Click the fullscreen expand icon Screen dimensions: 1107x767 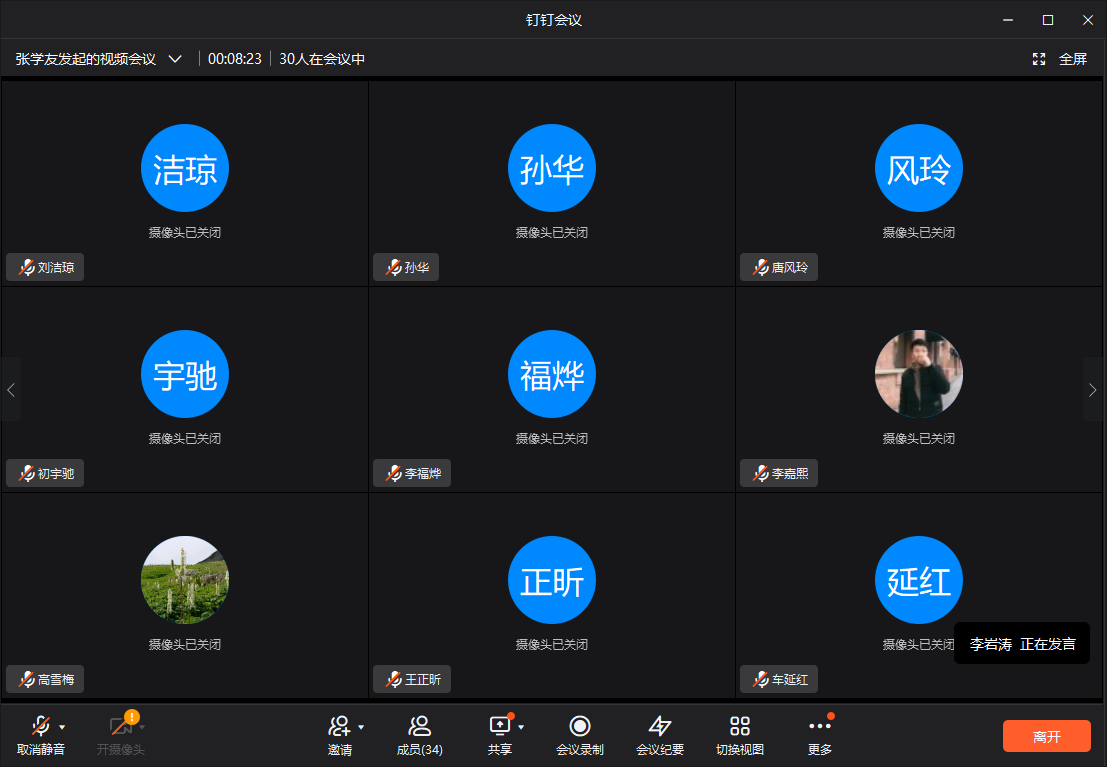coord(1039,59)
